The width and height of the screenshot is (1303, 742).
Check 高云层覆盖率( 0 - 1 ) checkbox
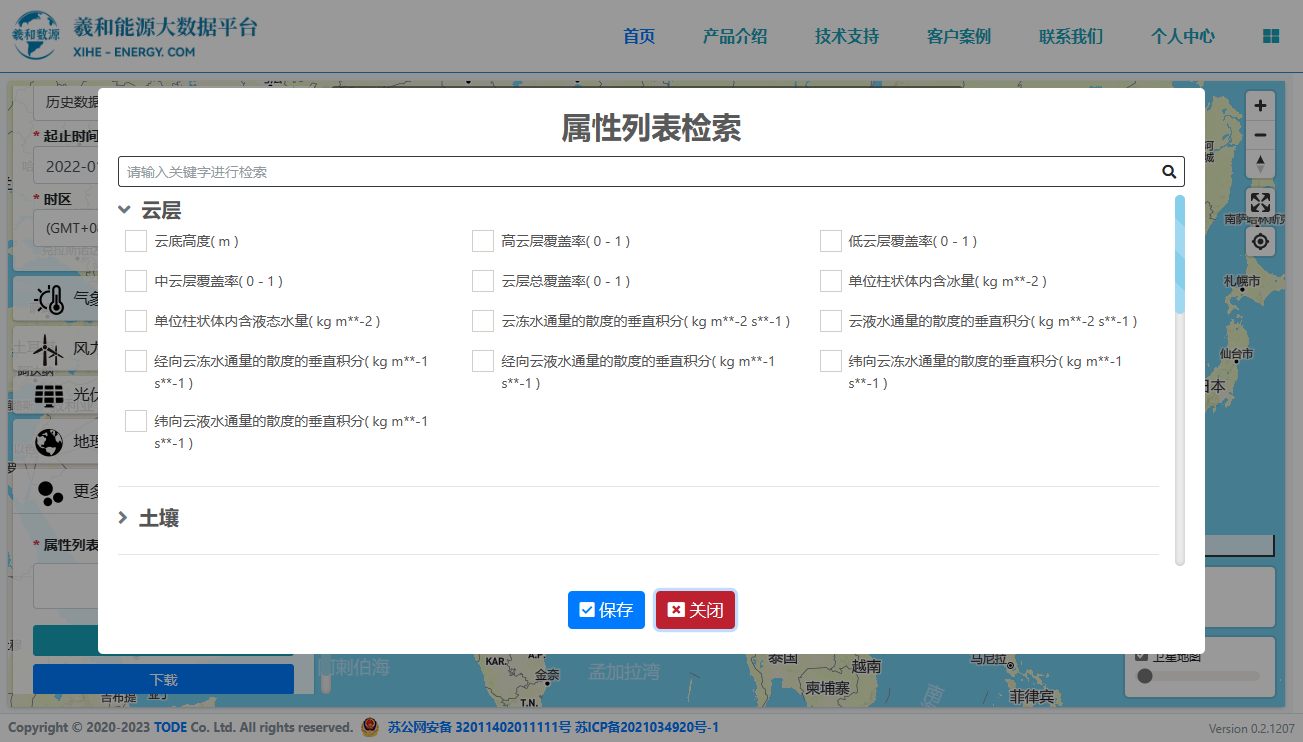[483, 241]
